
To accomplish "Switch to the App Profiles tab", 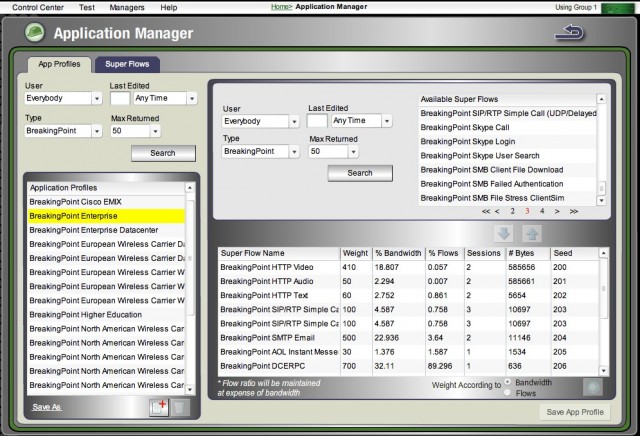I will [x=59, y=64].
